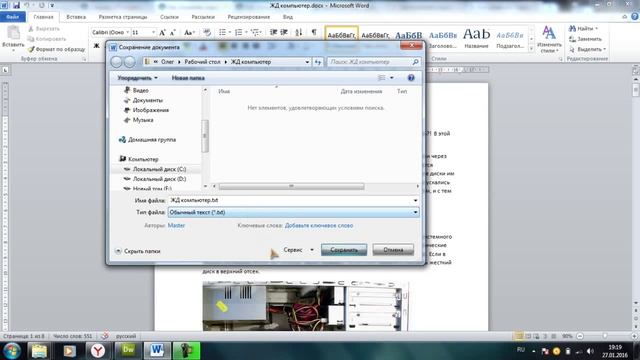
Task: Click the Shrink Font icon in ribbon
Action: [x=173, y=32]
